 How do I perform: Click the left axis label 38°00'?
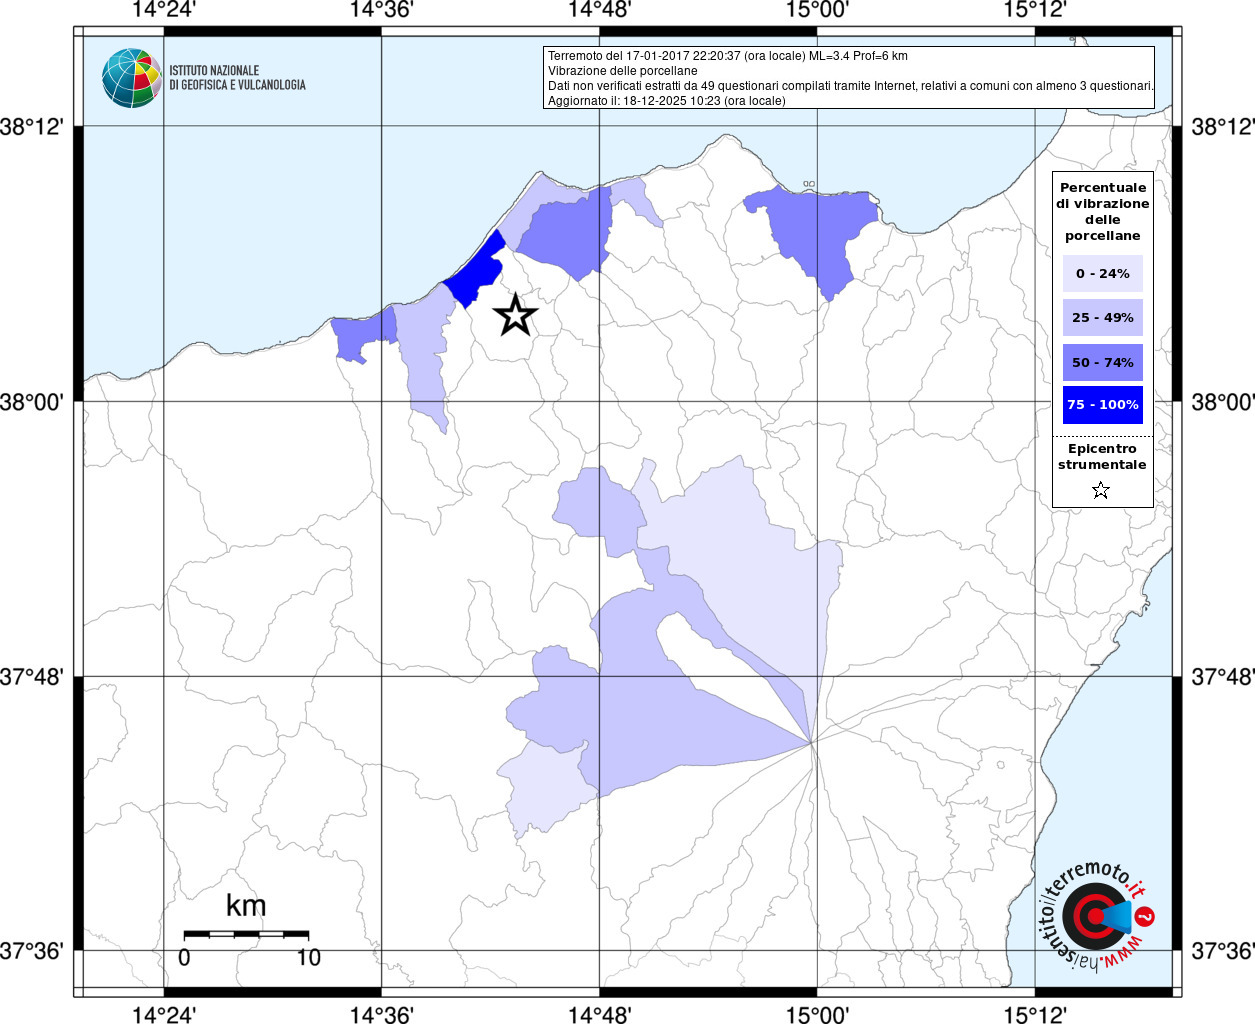coord(32,402)
